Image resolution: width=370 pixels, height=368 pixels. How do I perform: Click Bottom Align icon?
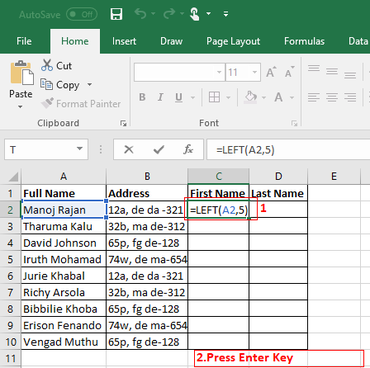click(350, 74)
